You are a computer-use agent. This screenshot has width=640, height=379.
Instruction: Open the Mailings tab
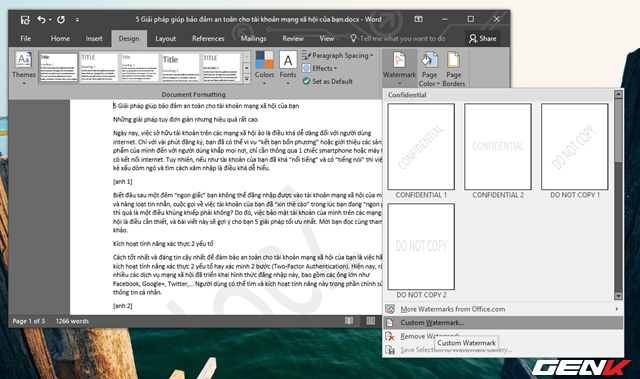[x=253, y=38]
